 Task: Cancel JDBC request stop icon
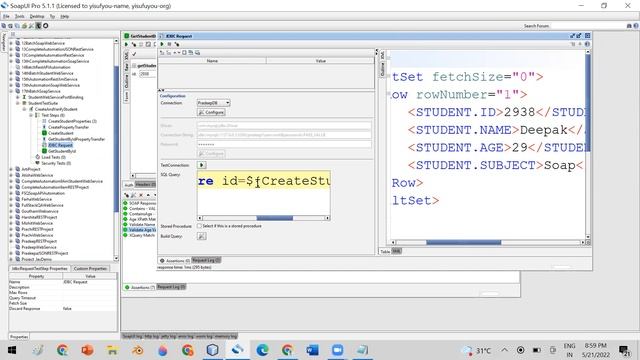click(169, 44)
